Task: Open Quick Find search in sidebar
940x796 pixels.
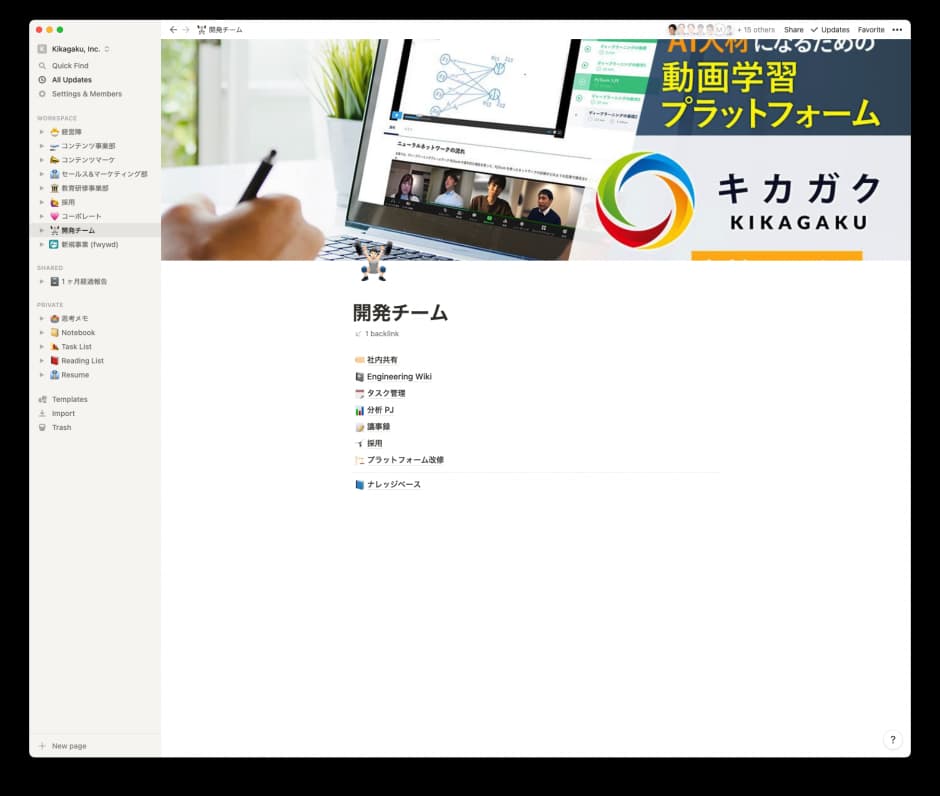Action: 70,66
